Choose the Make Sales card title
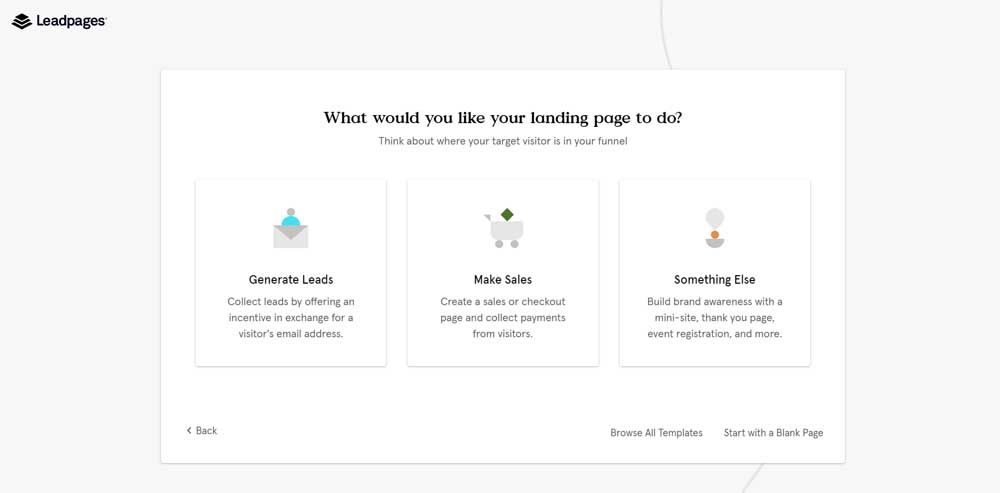The height and width of the screenshot is (493, 1000). tap(503, 279)
